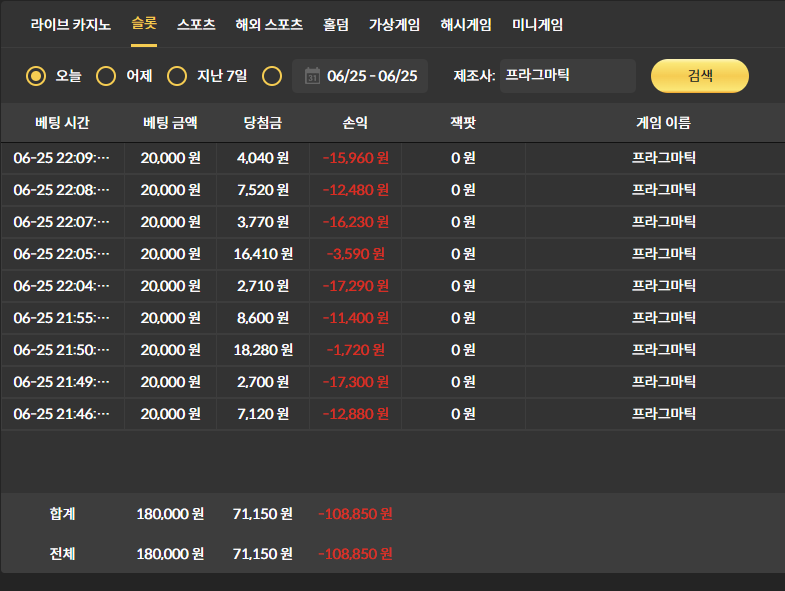Select the 06-25 22:05 bet time cell

pos(62,254)
